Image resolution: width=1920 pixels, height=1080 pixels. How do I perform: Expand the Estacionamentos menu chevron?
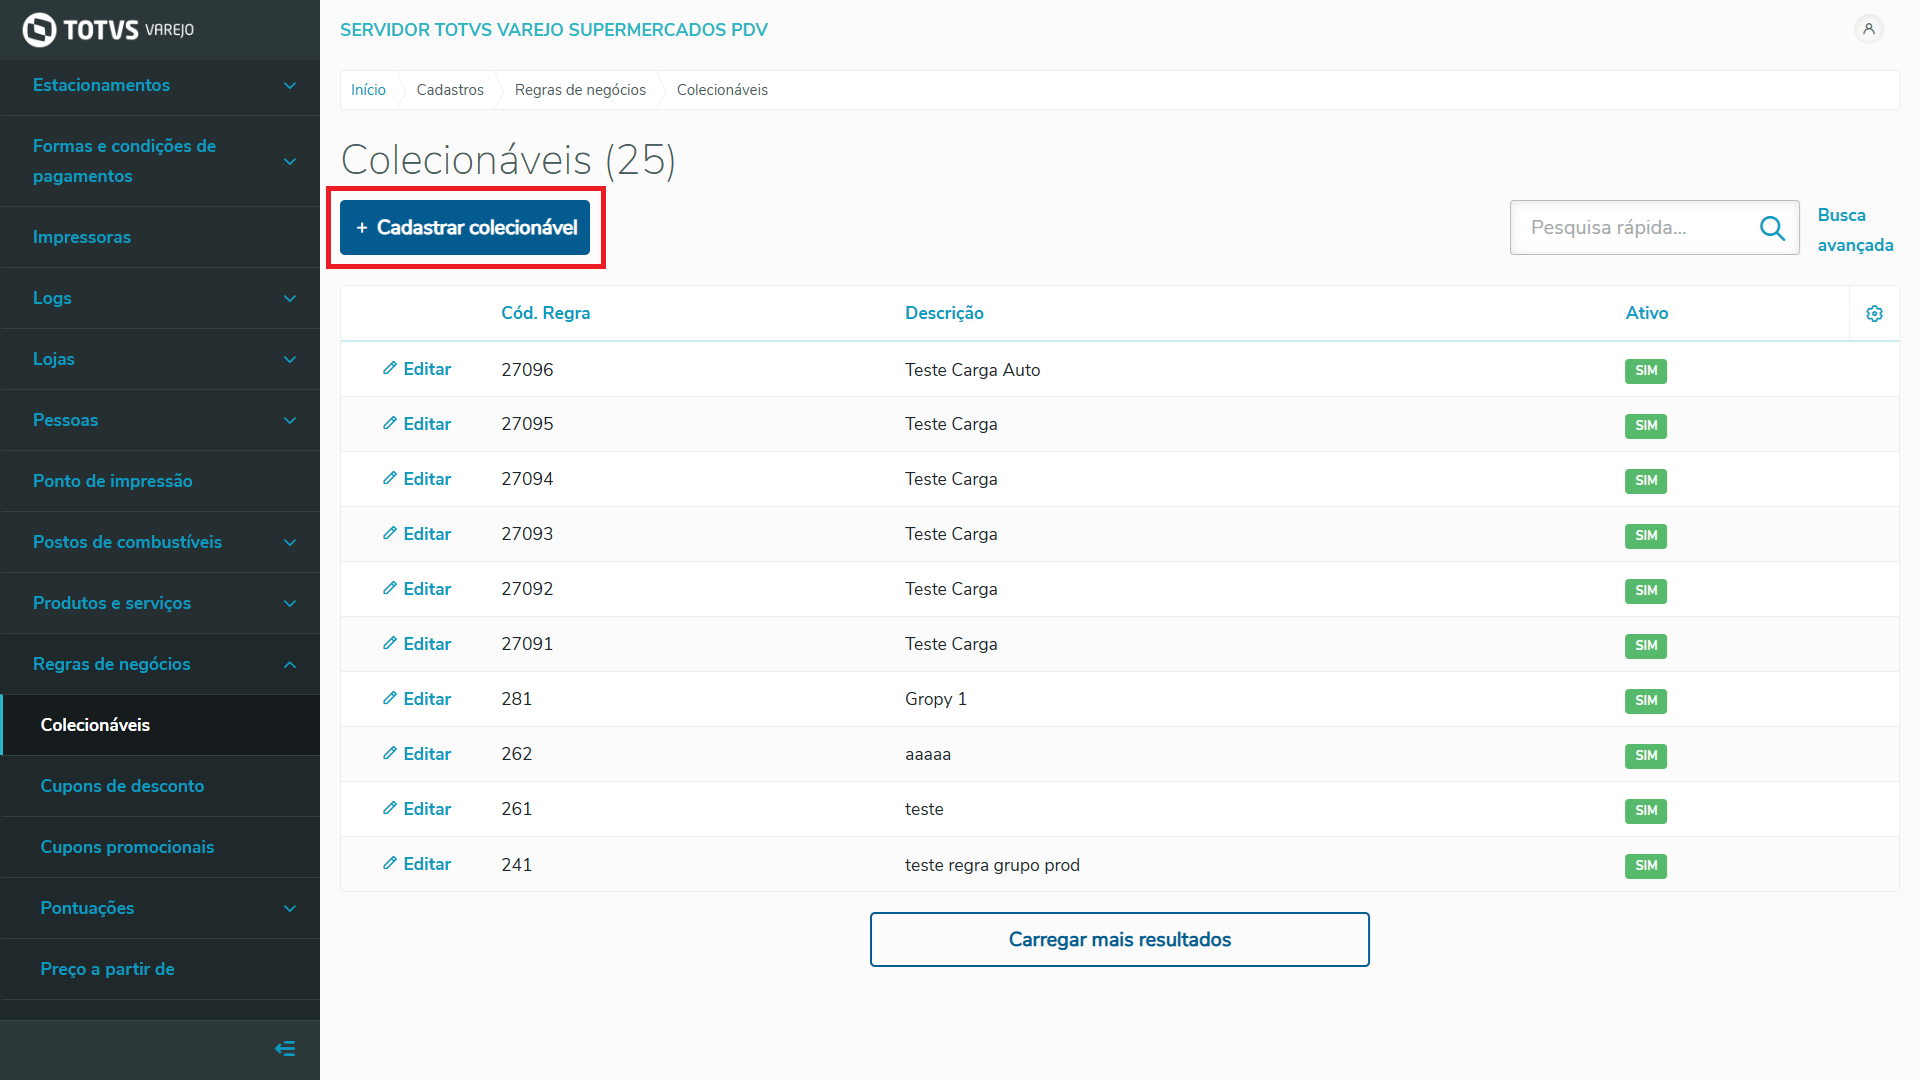click(290, 86)
